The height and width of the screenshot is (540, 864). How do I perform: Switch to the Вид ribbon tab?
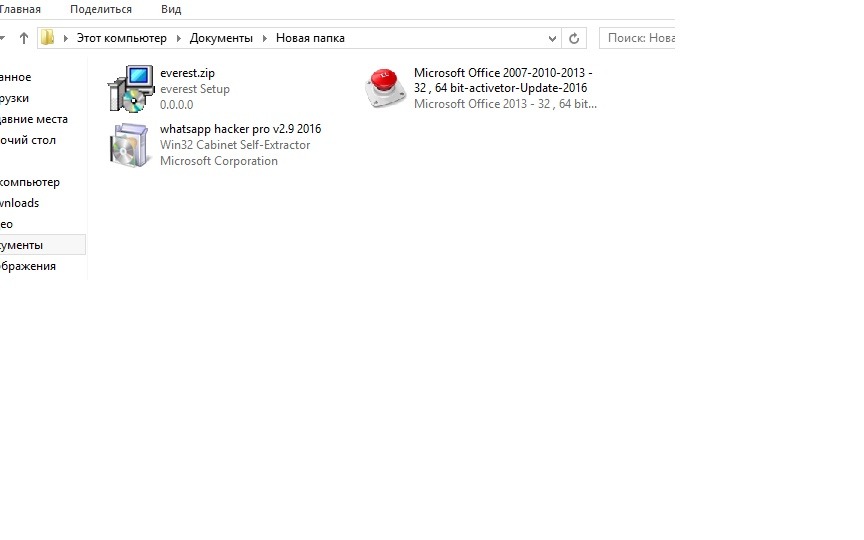[x=171, y=9]
